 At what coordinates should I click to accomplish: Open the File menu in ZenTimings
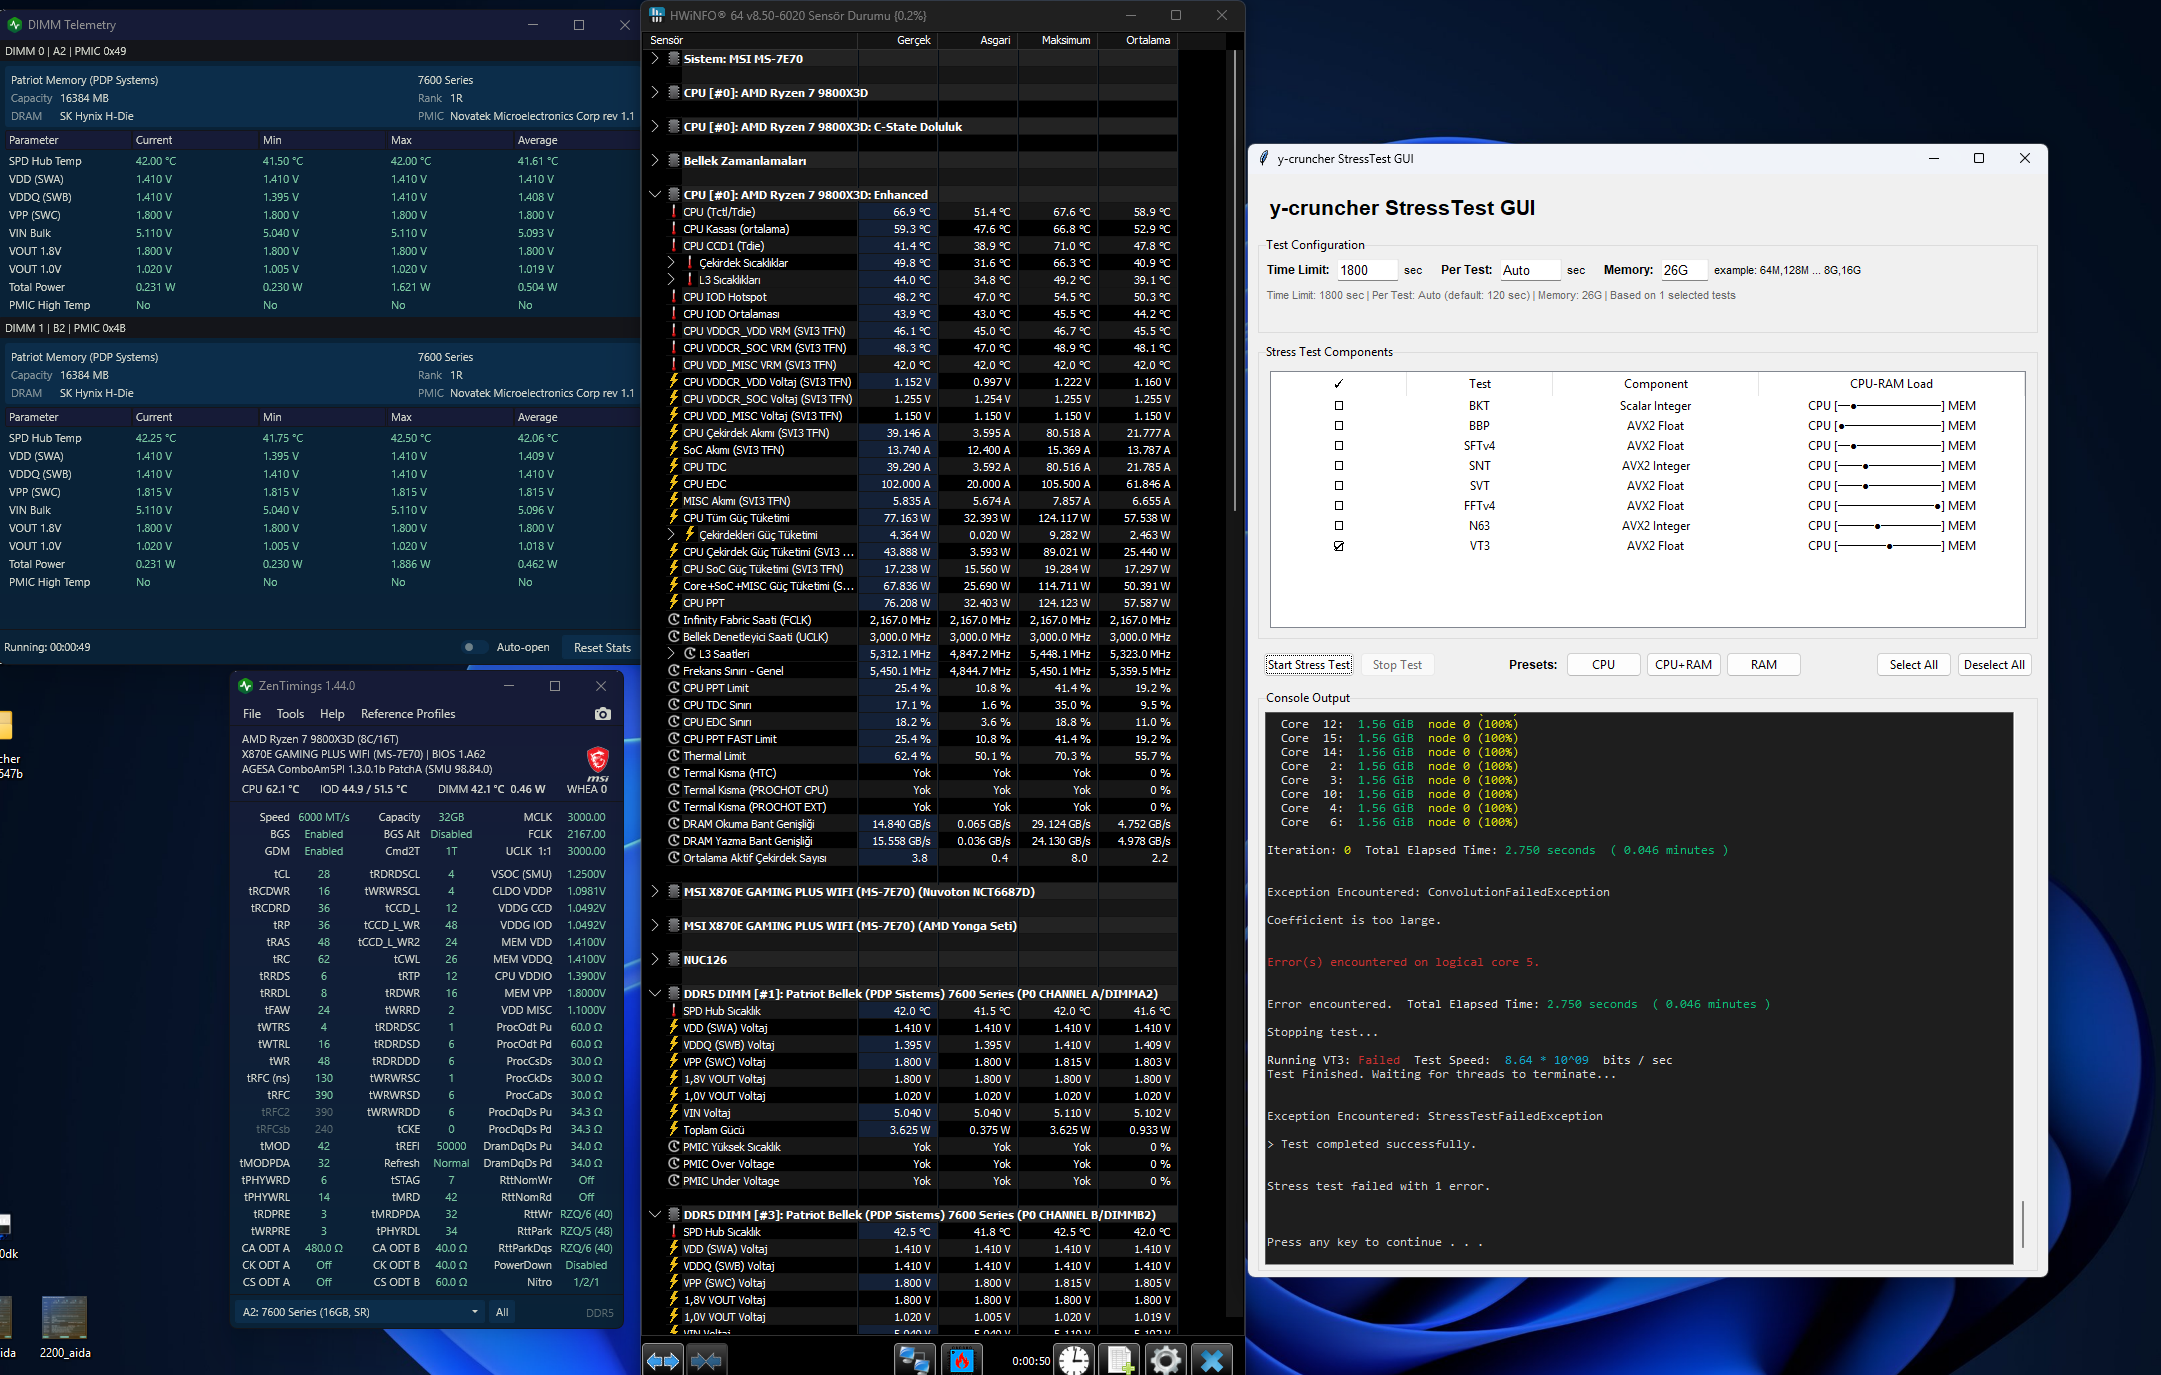coord(252,714)
